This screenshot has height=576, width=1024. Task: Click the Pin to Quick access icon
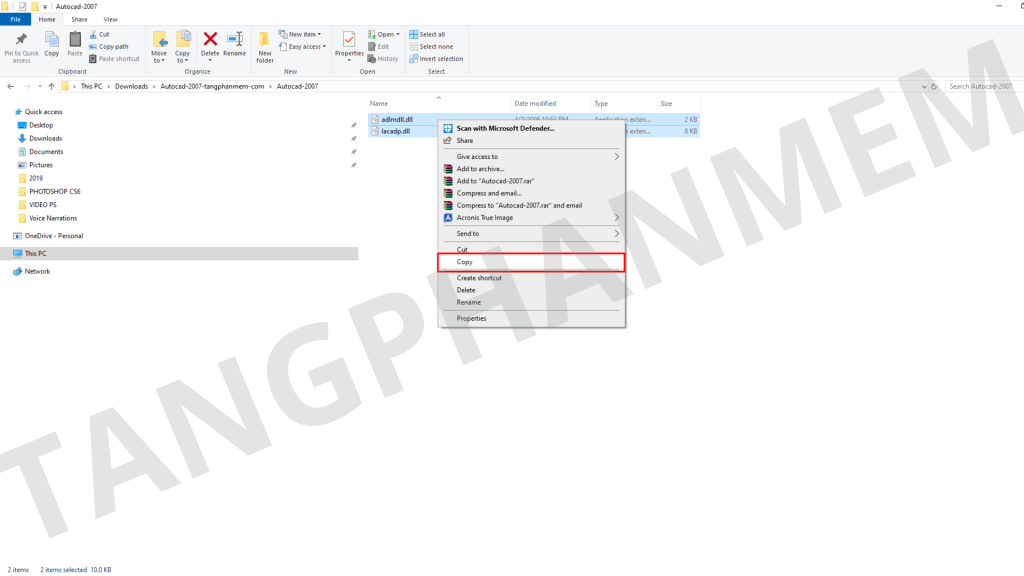[x=21, y=40]
